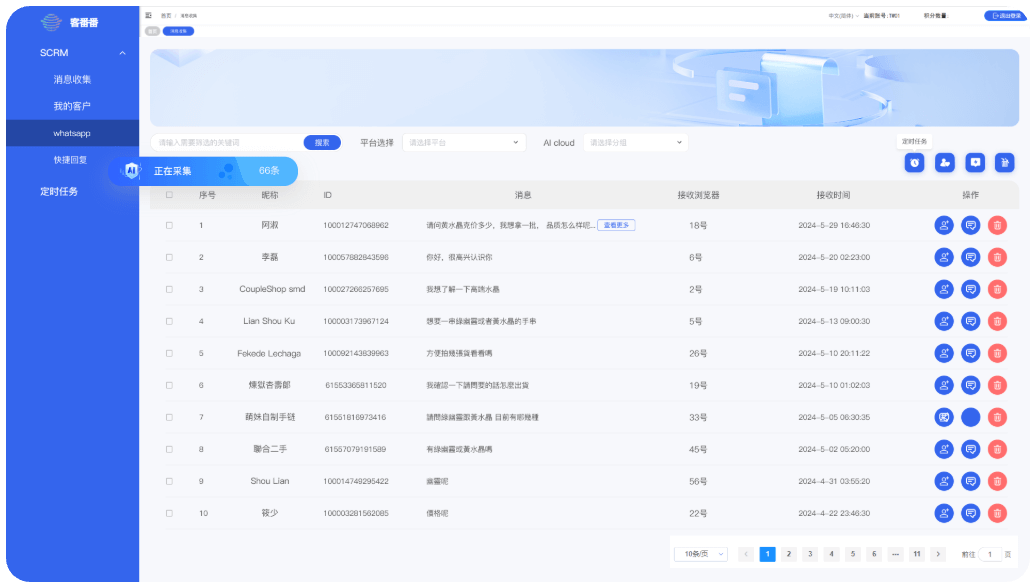The height and width of the screenshot is (588, 1036).
Task: Expand the AI cloud group dropdown
Action: click(x=636, y=143)
